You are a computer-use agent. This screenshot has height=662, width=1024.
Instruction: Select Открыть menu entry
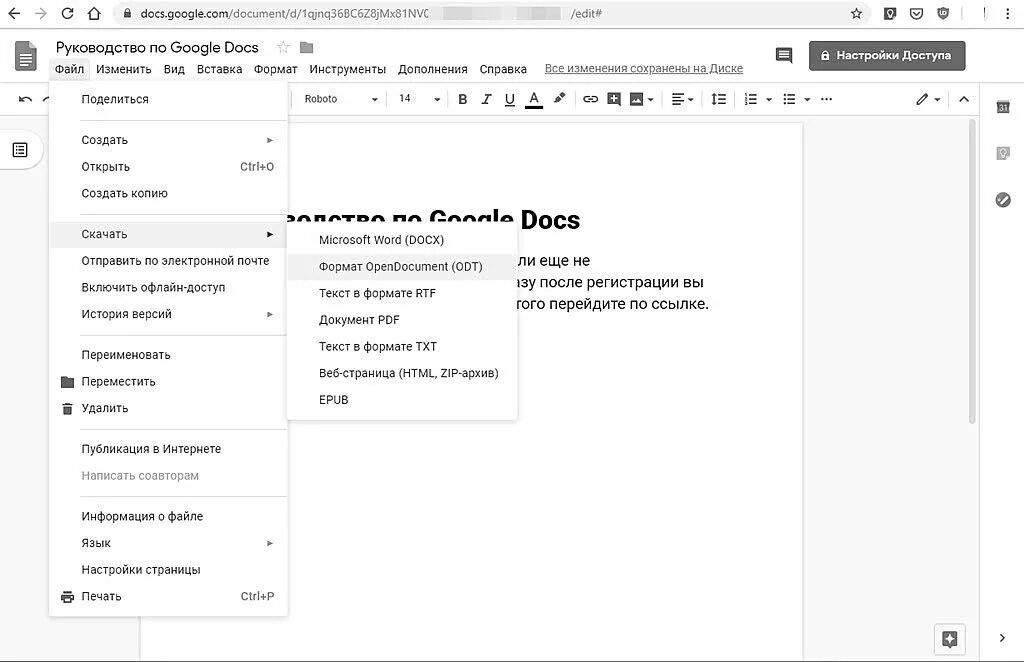(x=168, y=167)
